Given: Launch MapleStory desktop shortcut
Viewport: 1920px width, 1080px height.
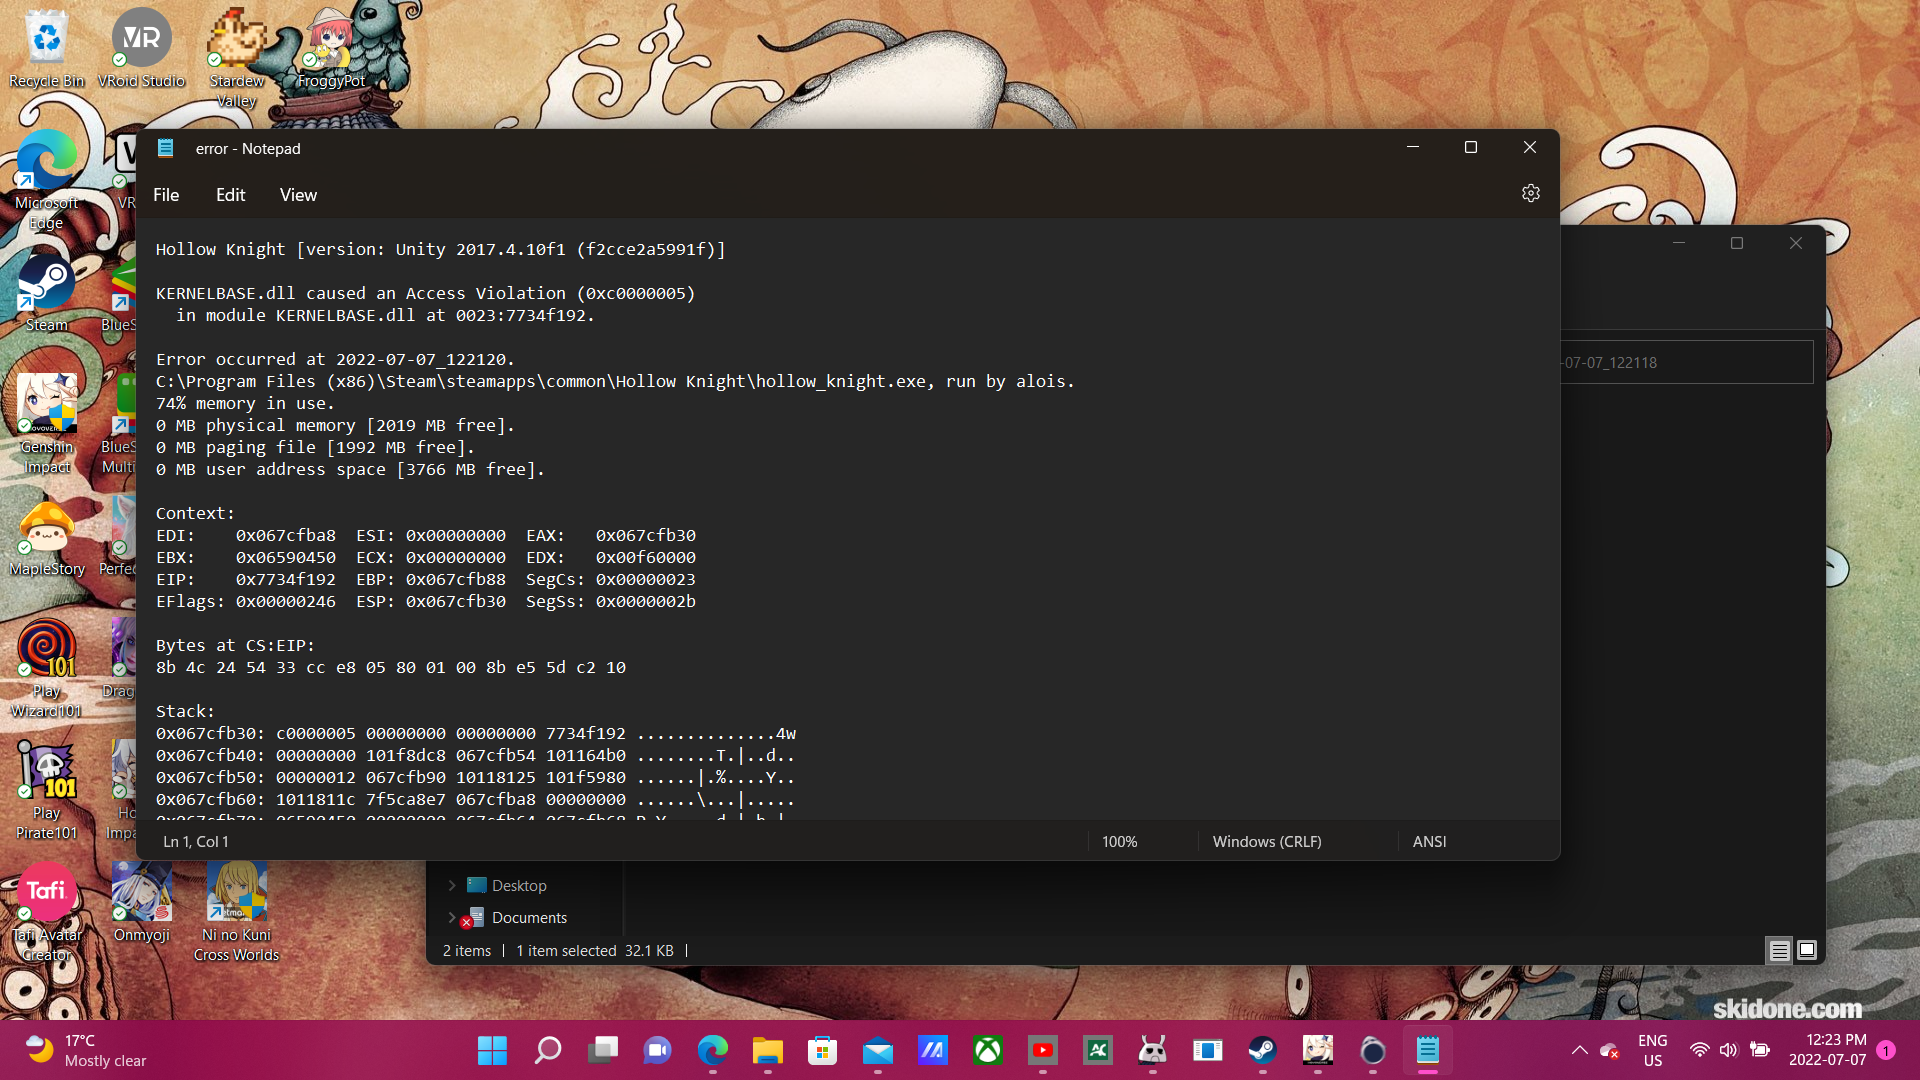Looking at the screenshot, I should pyautogui.click(x=46, y=539).
